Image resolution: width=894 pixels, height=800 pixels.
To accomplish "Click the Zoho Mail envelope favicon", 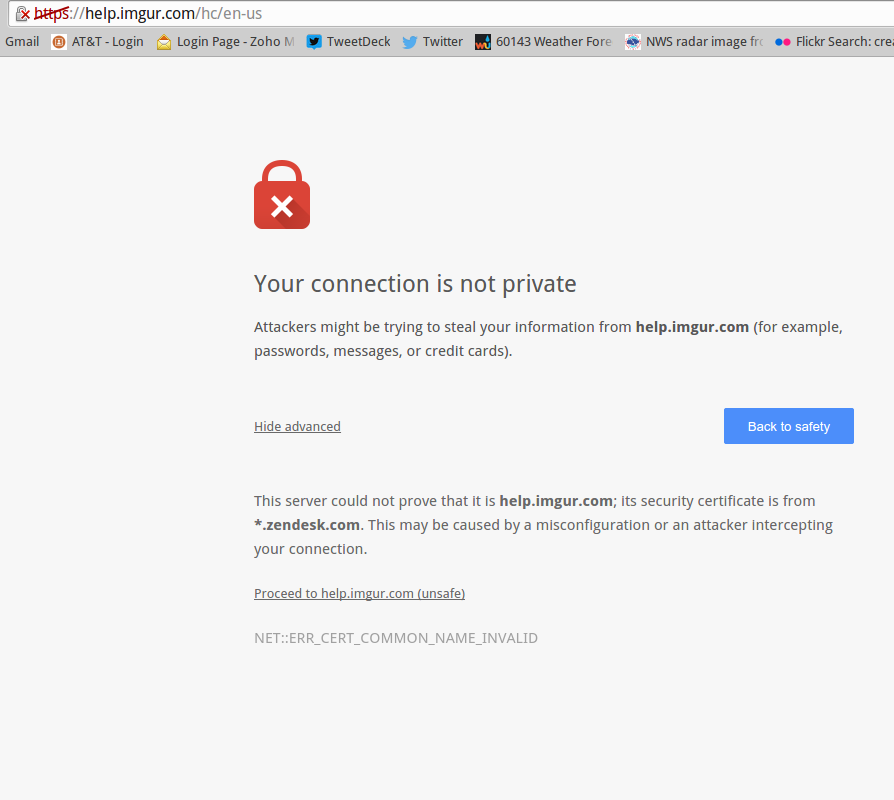I will [x=164, y=42].
